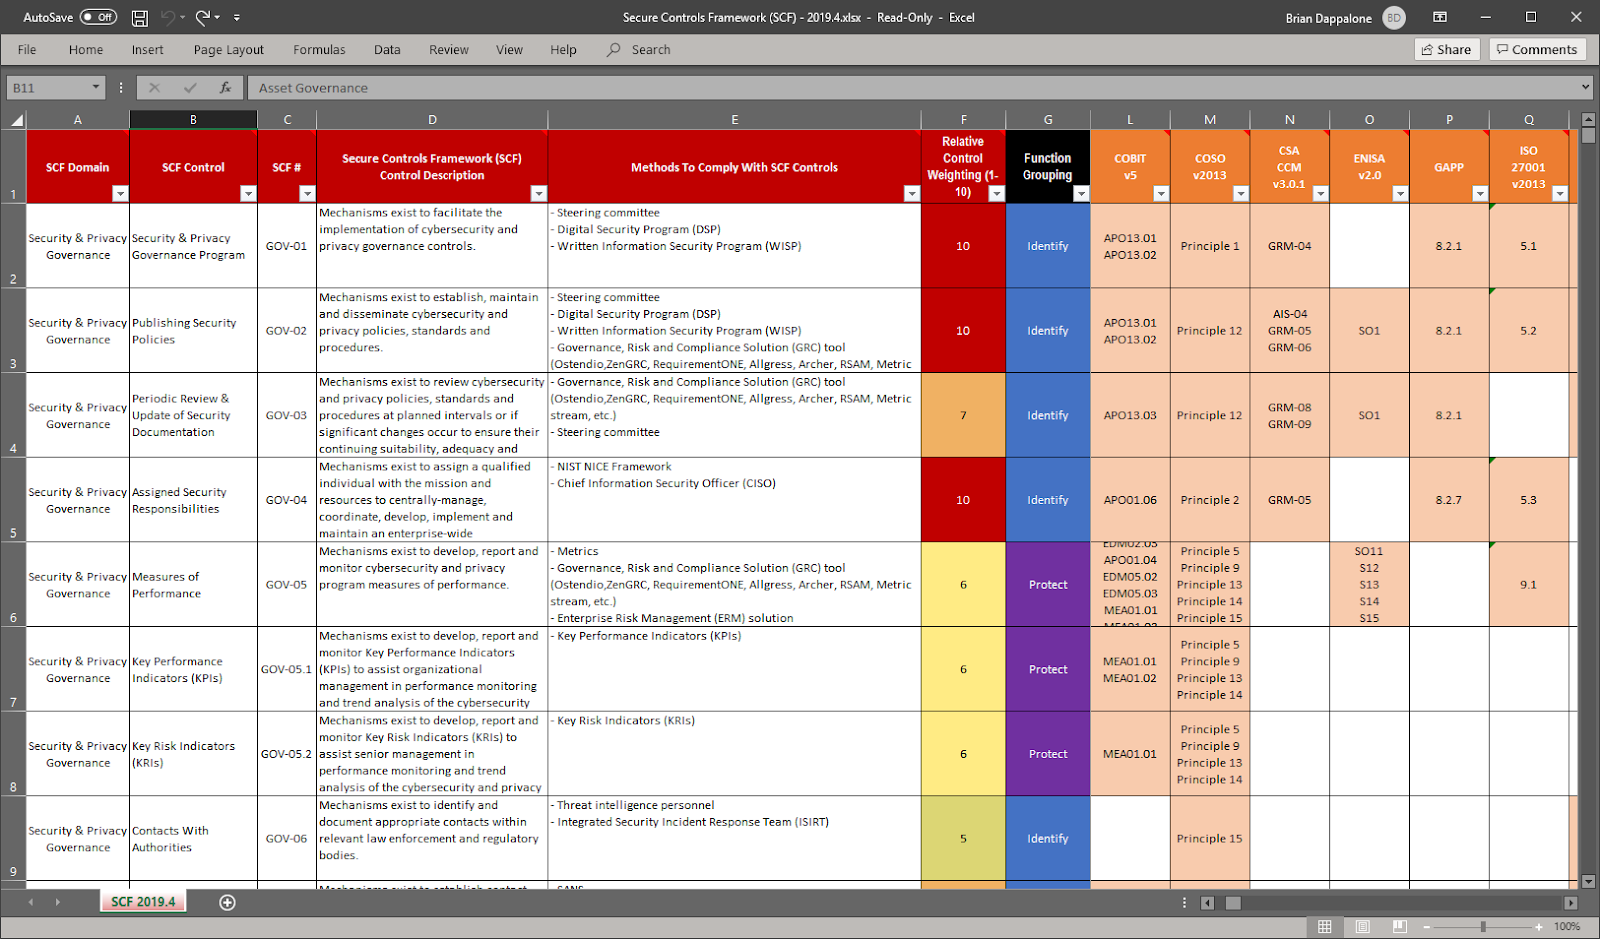
Task: Select Protect cell in GOV-05 row
Action: (1048, 585)
